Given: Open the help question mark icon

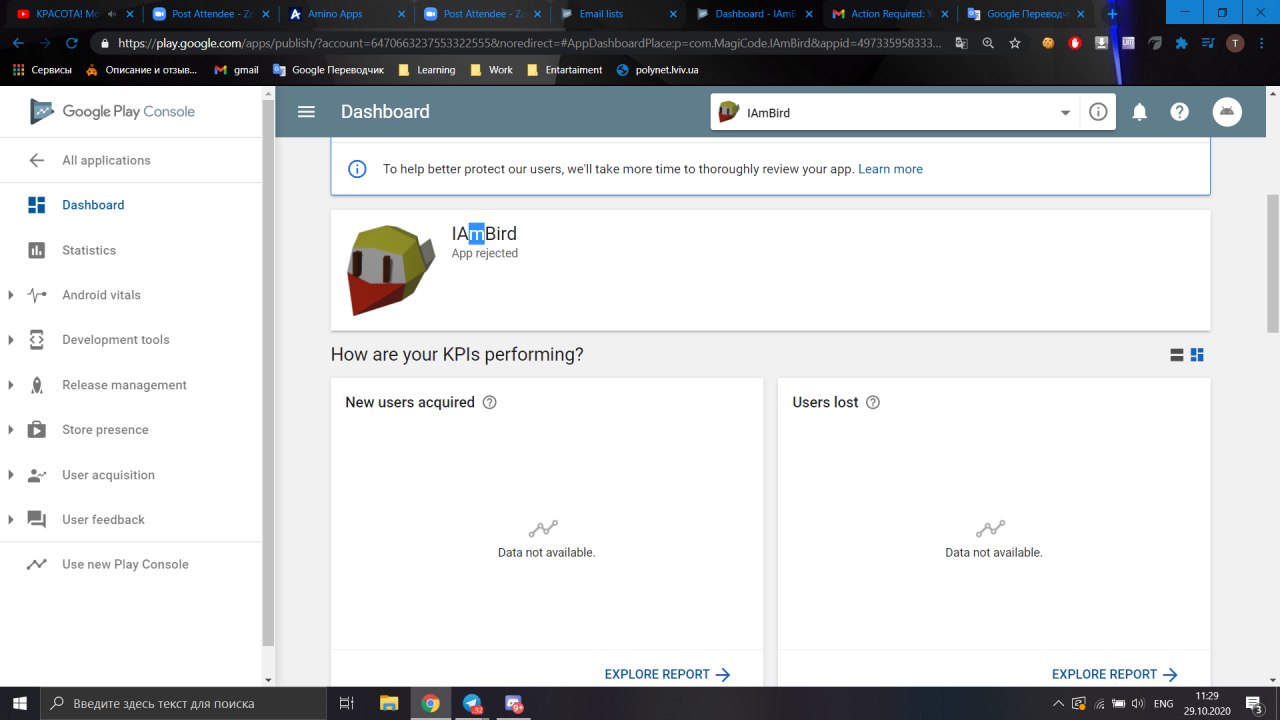Looking at the screenshot, I should point(1180,112).
